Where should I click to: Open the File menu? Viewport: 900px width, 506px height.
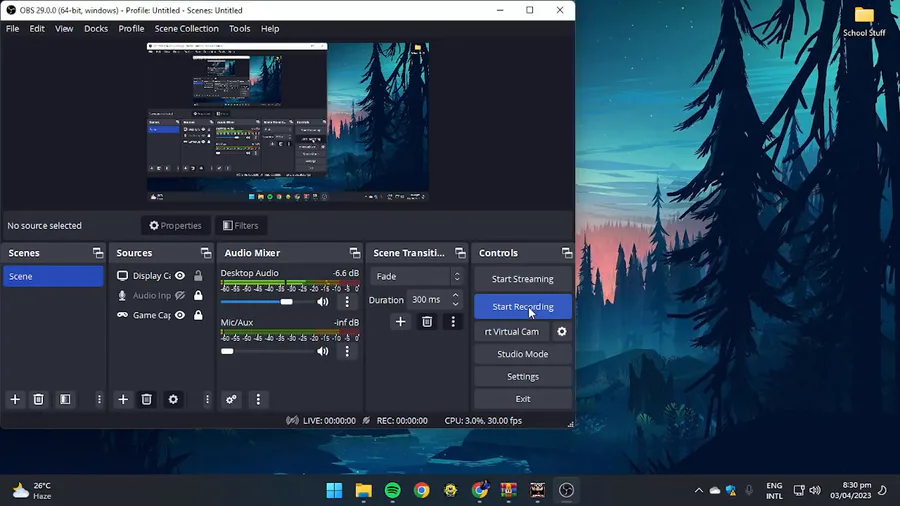tap(13, 29)
